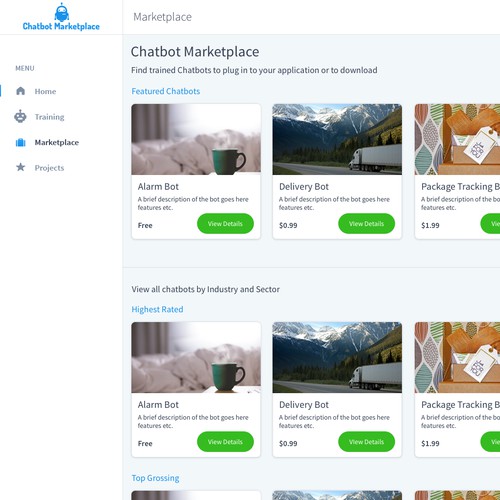Click the Marketplace page header title
Screen dimensions: 500x500
tap(163, 17)
